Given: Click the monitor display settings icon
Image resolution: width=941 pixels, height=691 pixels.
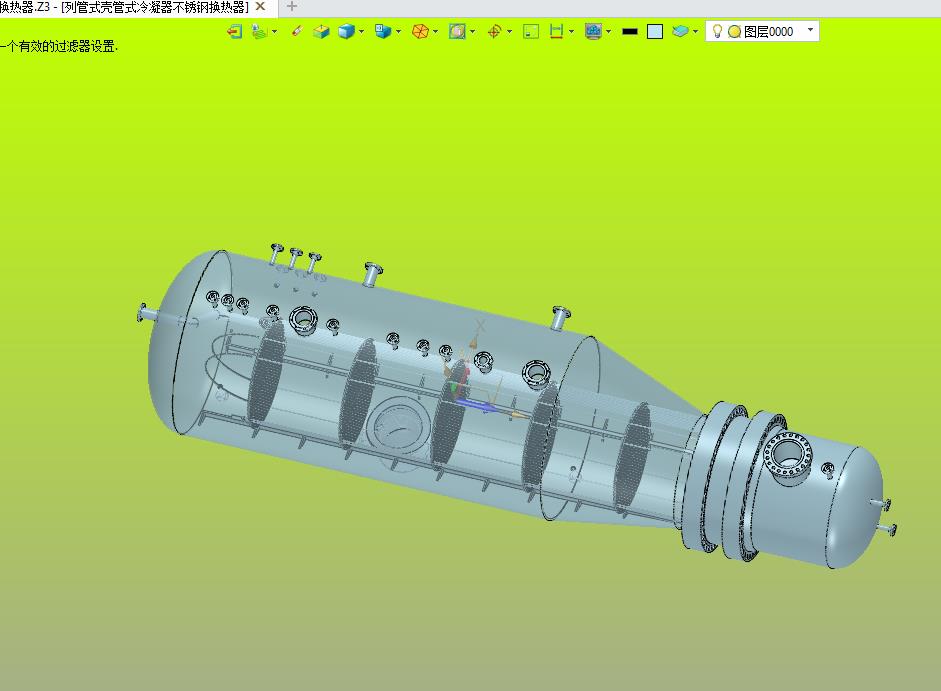Looking at the screenshot, I should pyautogui.click(x=594, y=31).
